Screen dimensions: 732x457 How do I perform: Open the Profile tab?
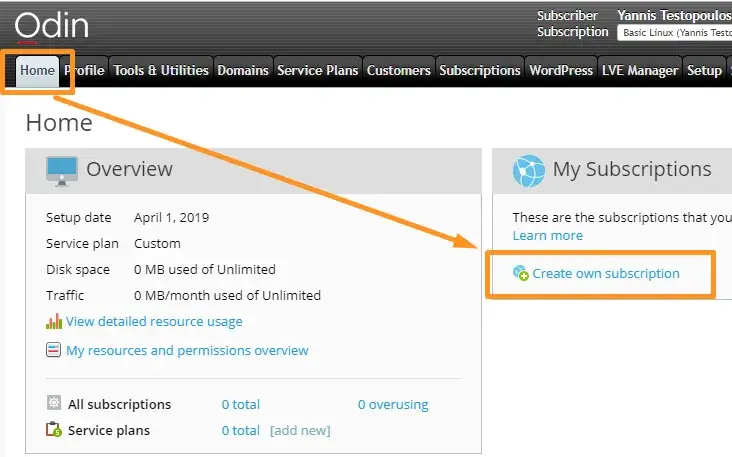(x=84, y=71)
